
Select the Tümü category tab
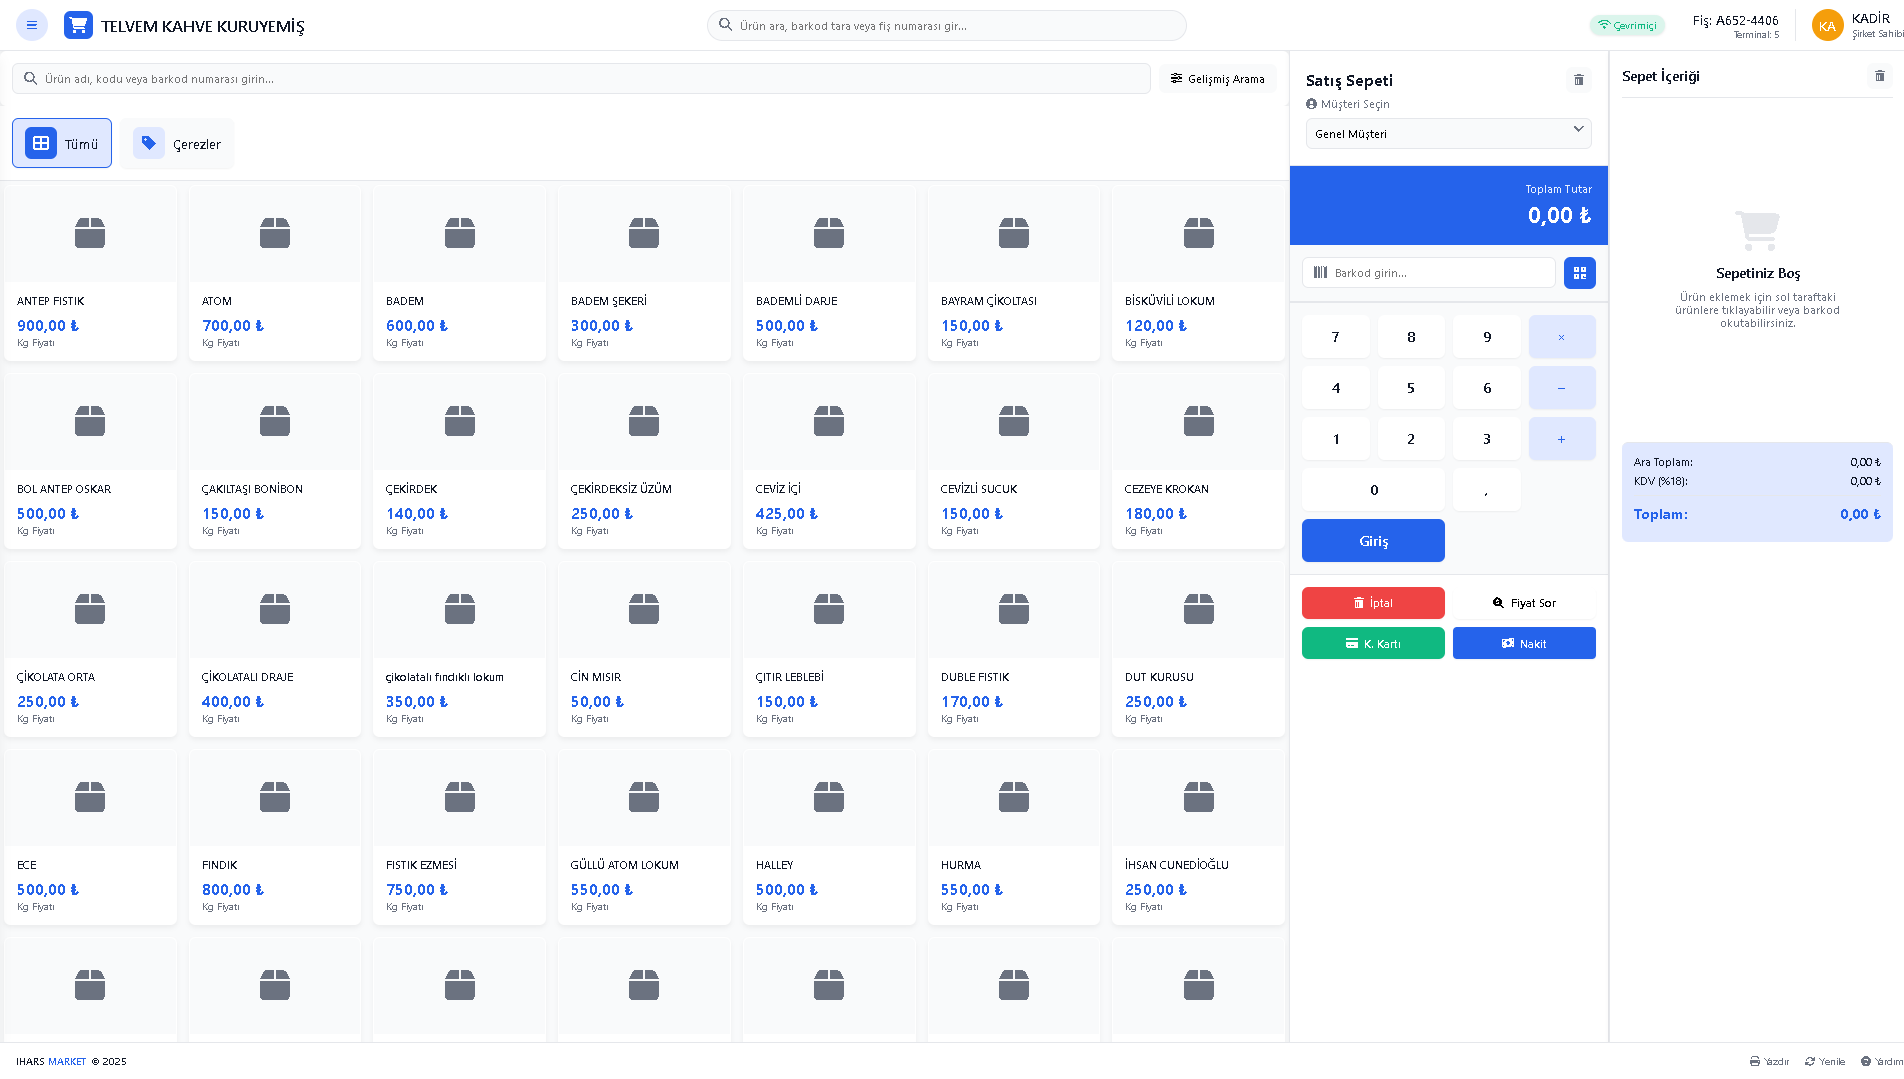(x=62, y=144)
